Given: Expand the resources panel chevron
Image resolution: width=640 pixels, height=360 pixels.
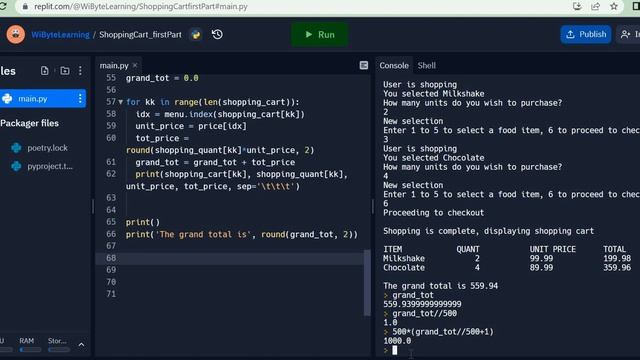Looking at the screenshot, I should (81, 345).
